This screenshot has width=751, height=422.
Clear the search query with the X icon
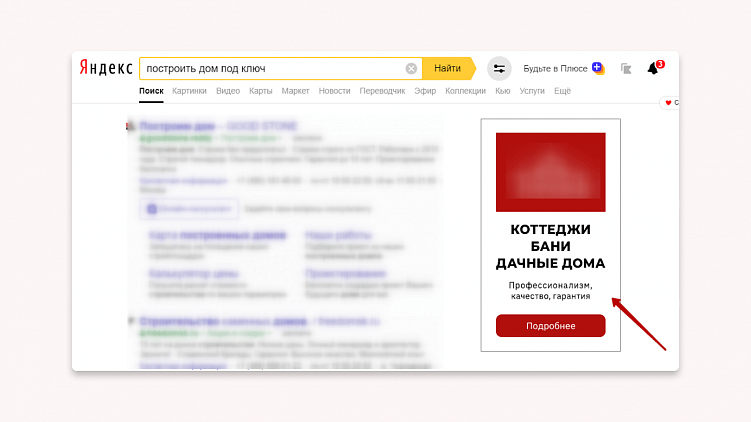[411, 68]
